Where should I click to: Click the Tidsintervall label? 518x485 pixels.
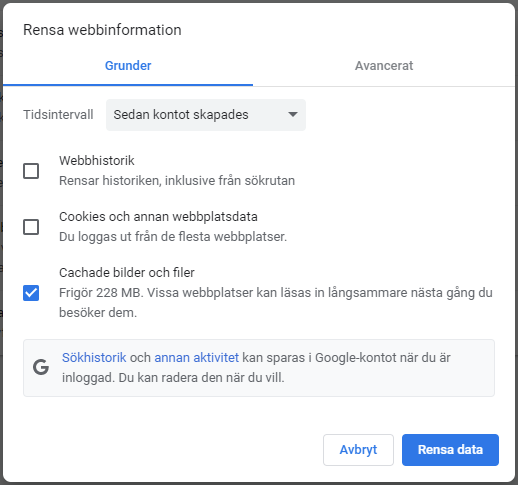coord(58,115)
